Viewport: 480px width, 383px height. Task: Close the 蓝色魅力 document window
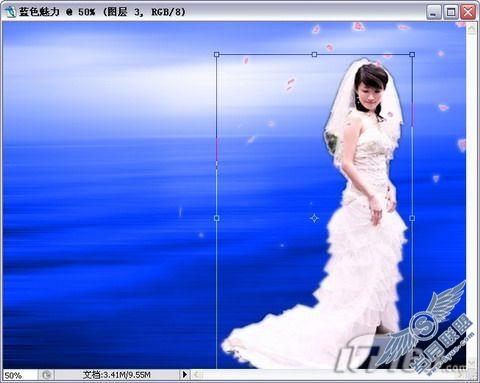(468, 13)
